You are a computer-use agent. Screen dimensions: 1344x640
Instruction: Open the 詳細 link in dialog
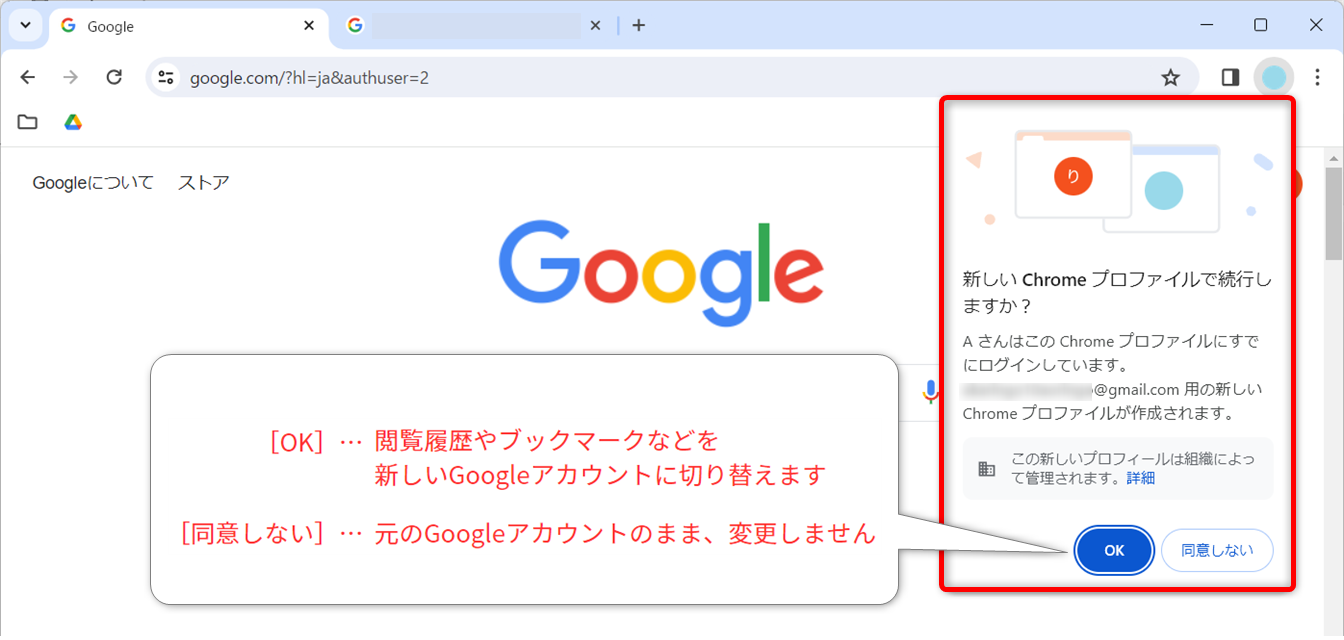1140,478
